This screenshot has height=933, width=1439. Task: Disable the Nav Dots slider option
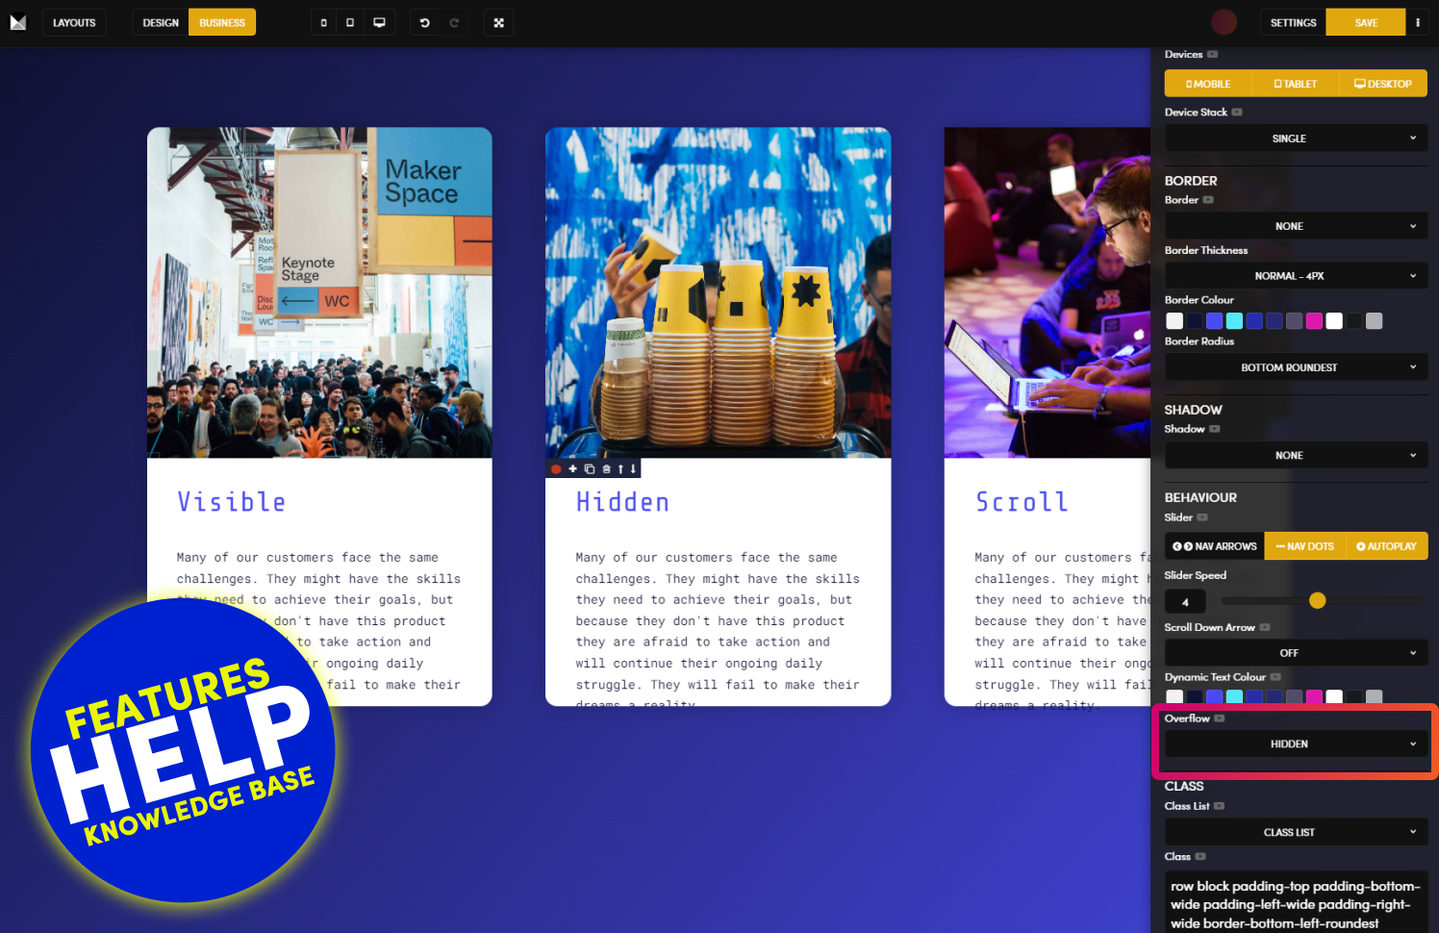(x=1304, y=546)
